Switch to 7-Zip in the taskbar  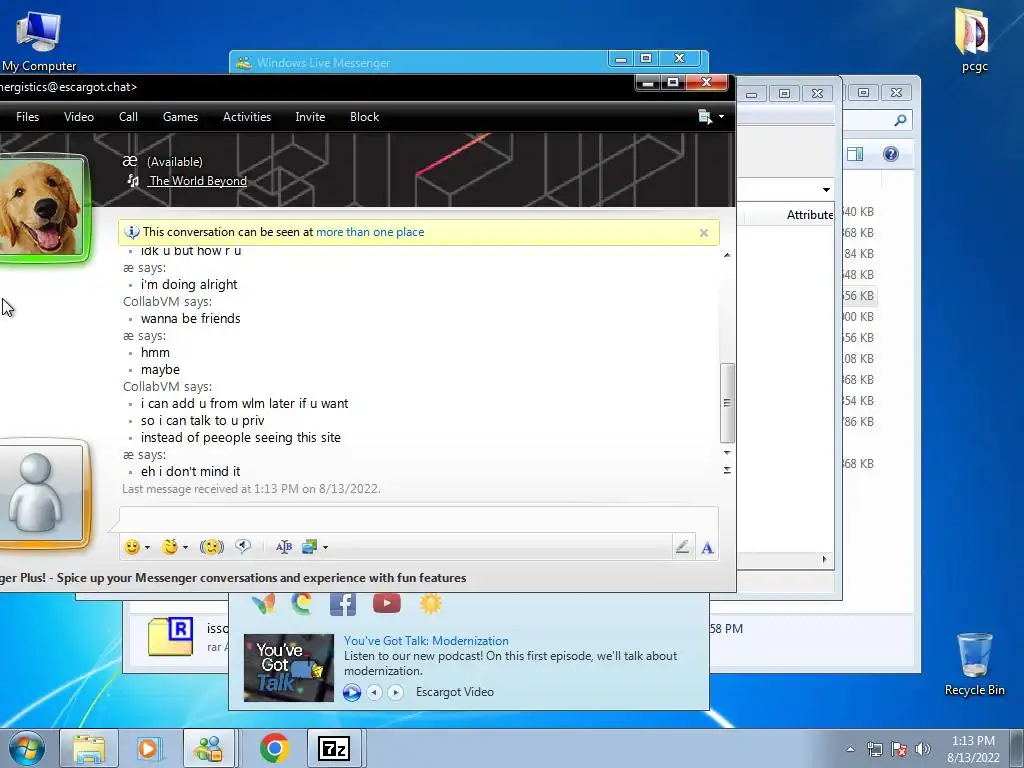pyautogui.click(x=334, y=748)
